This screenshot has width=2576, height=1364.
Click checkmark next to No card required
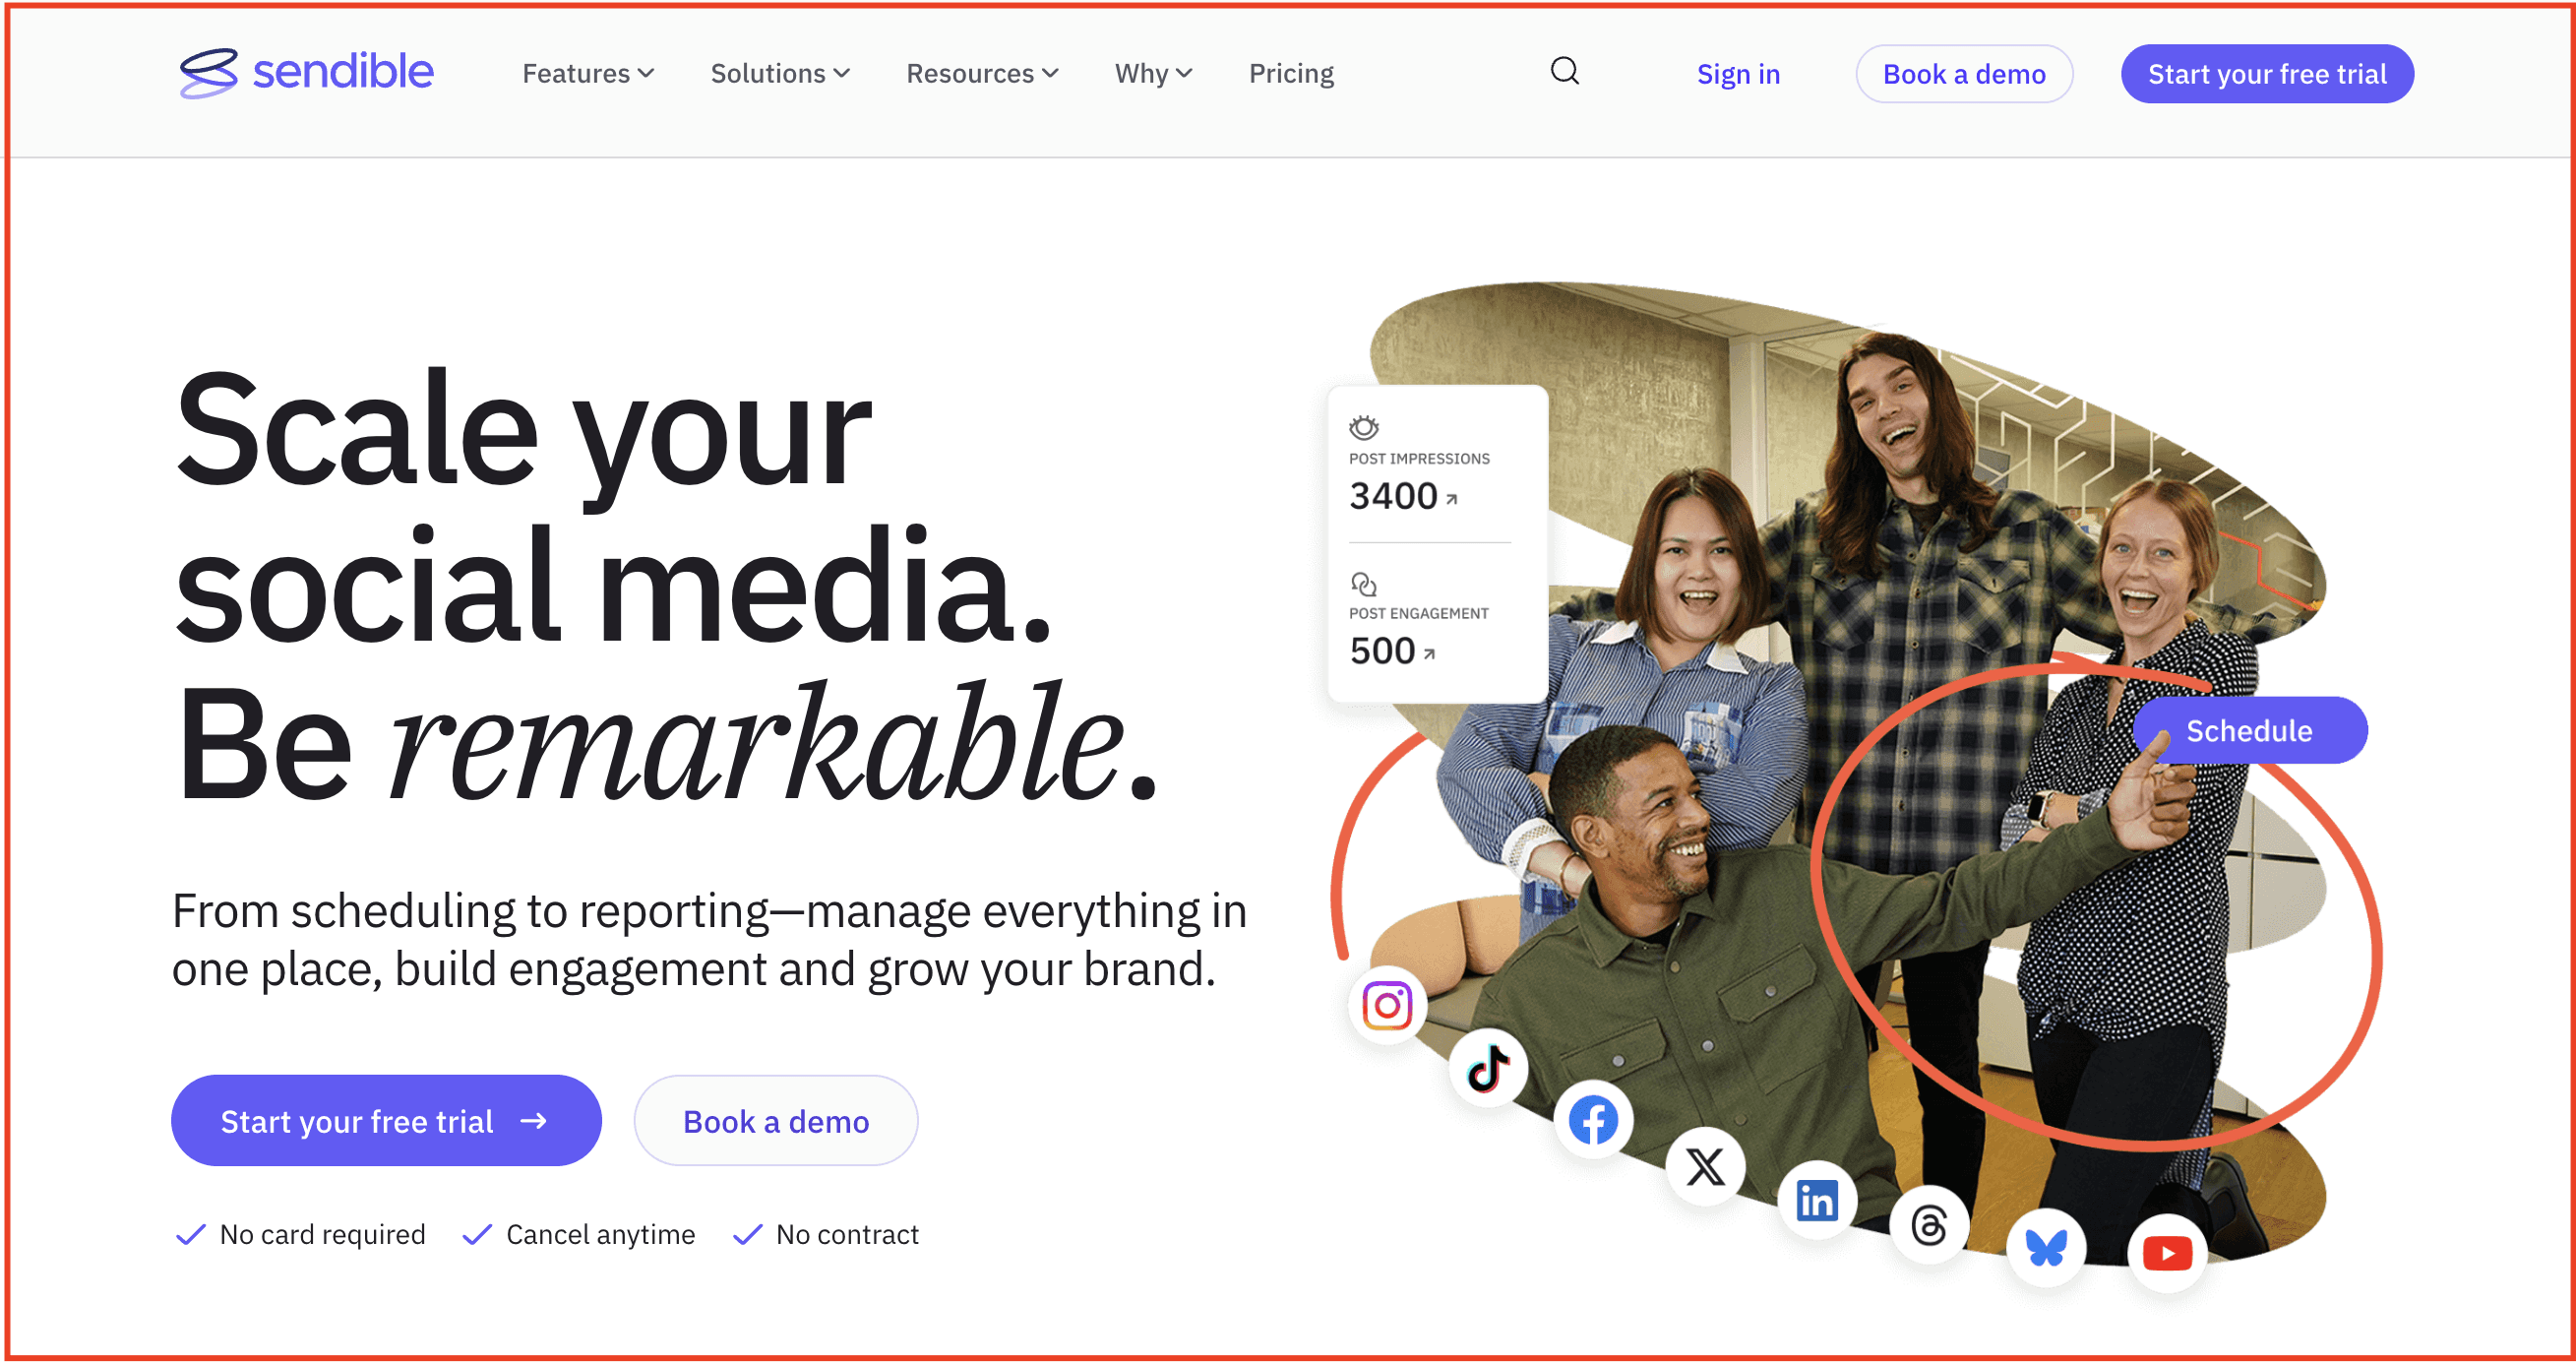(190, 1235)
